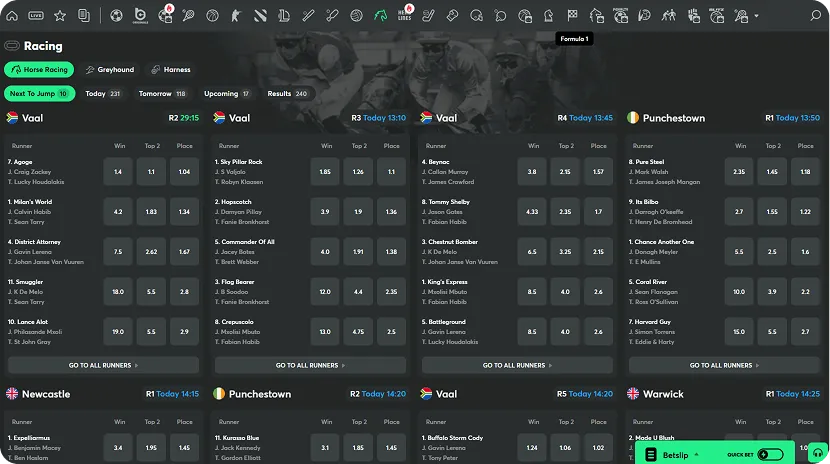Select the Tennis racket icon
This screenshot has width=830, height=464.
pyautogui.click(x=188, y=16)
